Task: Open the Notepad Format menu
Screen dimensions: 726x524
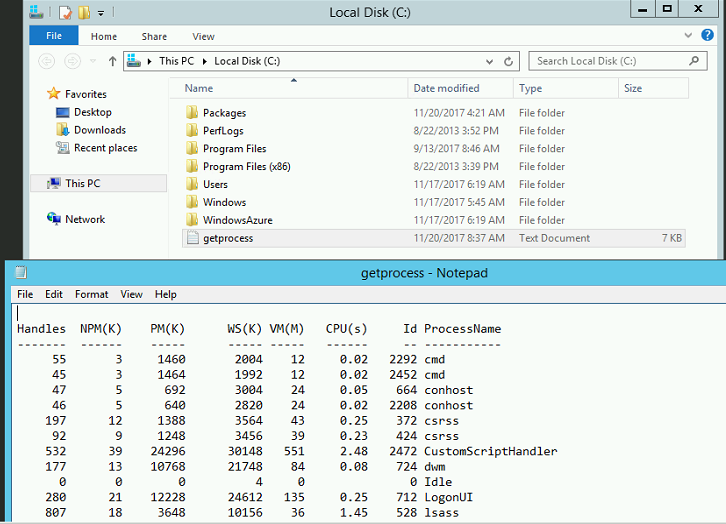Action: [92, 294]
